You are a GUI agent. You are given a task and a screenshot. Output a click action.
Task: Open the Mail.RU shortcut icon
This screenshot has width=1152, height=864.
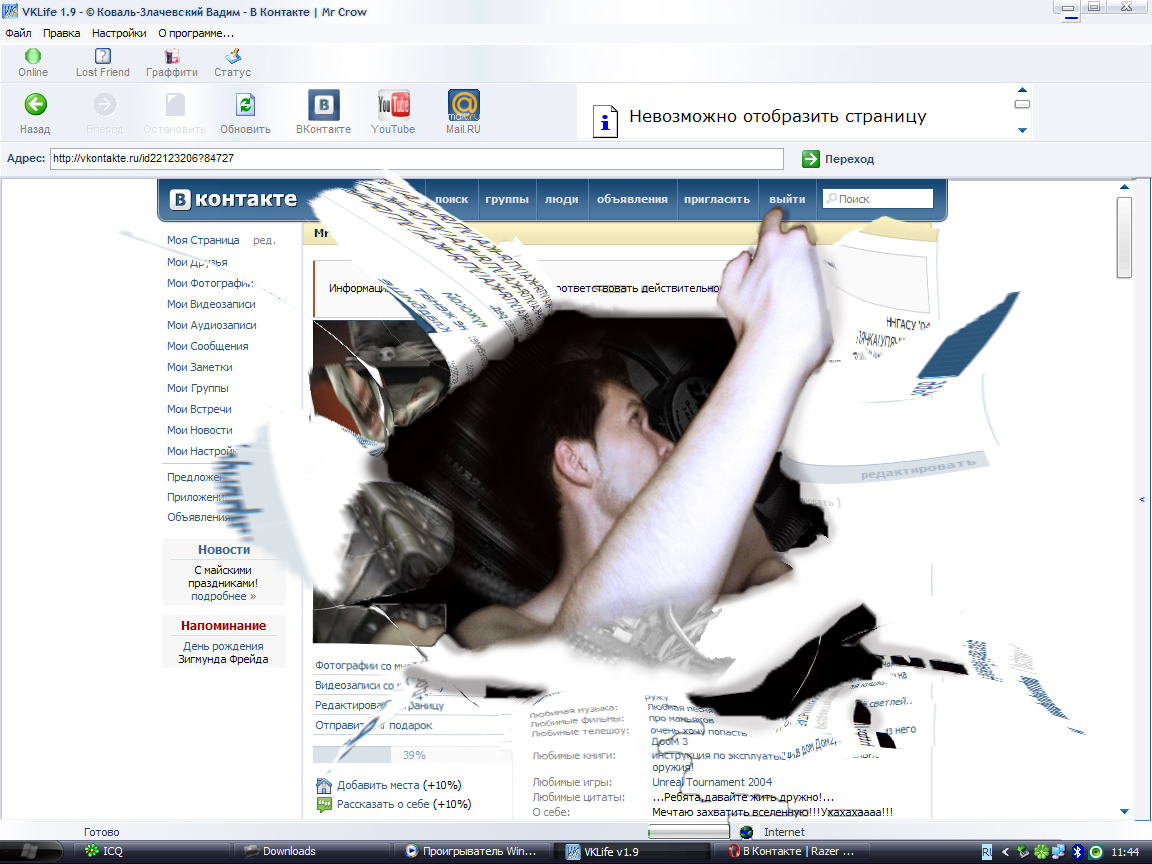point(463,105)
